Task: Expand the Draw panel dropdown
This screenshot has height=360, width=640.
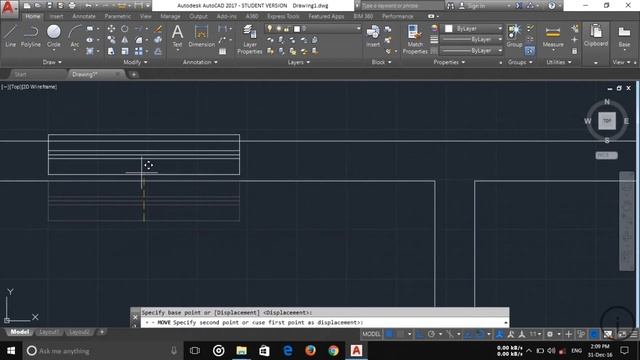Action: tap(52, 62)
